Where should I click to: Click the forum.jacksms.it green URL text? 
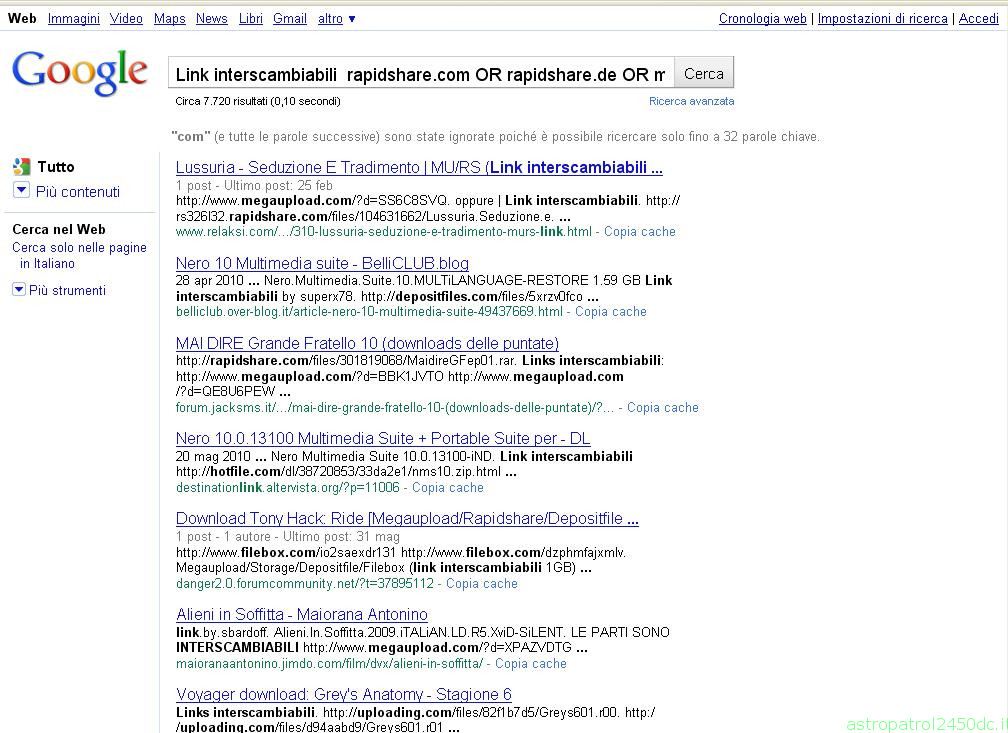(395, 407)
